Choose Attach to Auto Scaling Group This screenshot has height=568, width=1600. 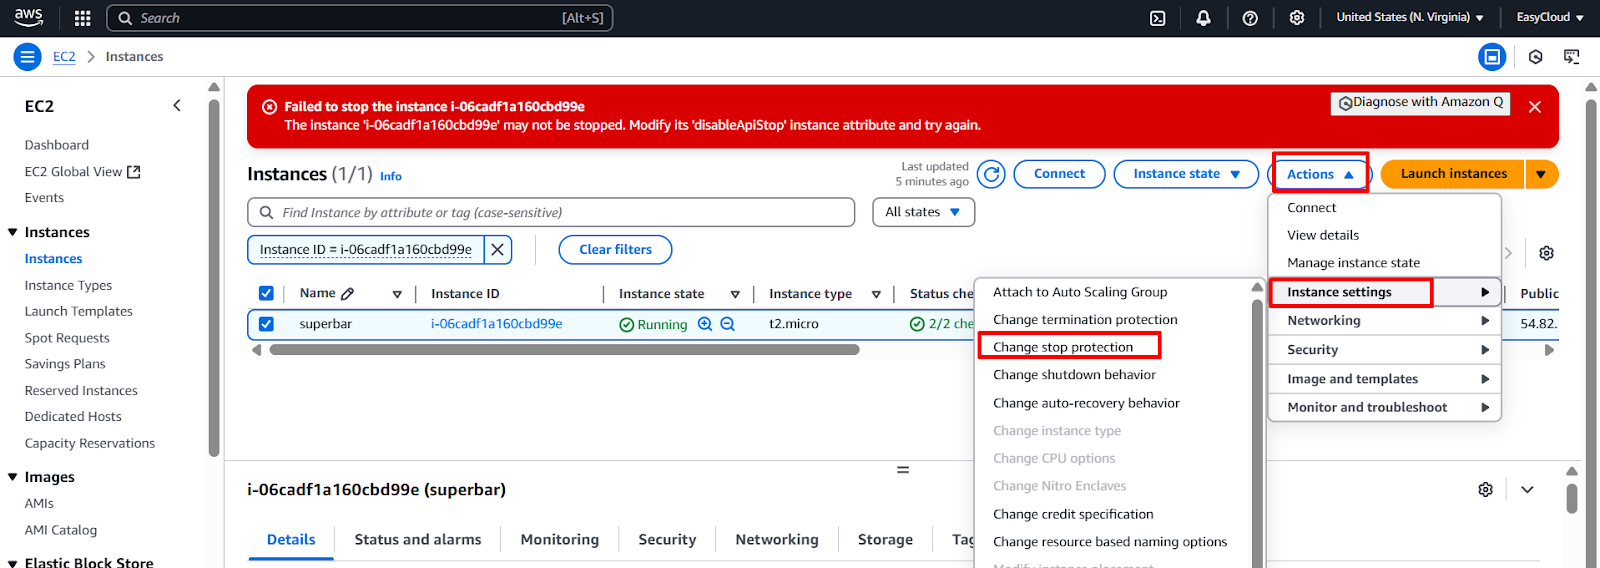coord(1080,292)
